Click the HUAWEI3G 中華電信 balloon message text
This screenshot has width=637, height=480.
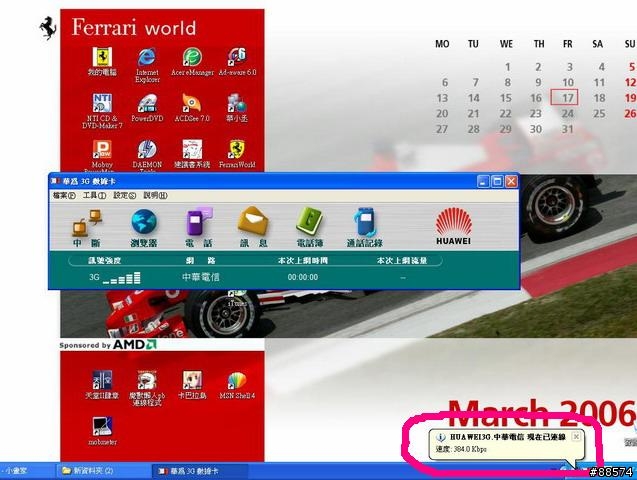(x=508, y=437)
